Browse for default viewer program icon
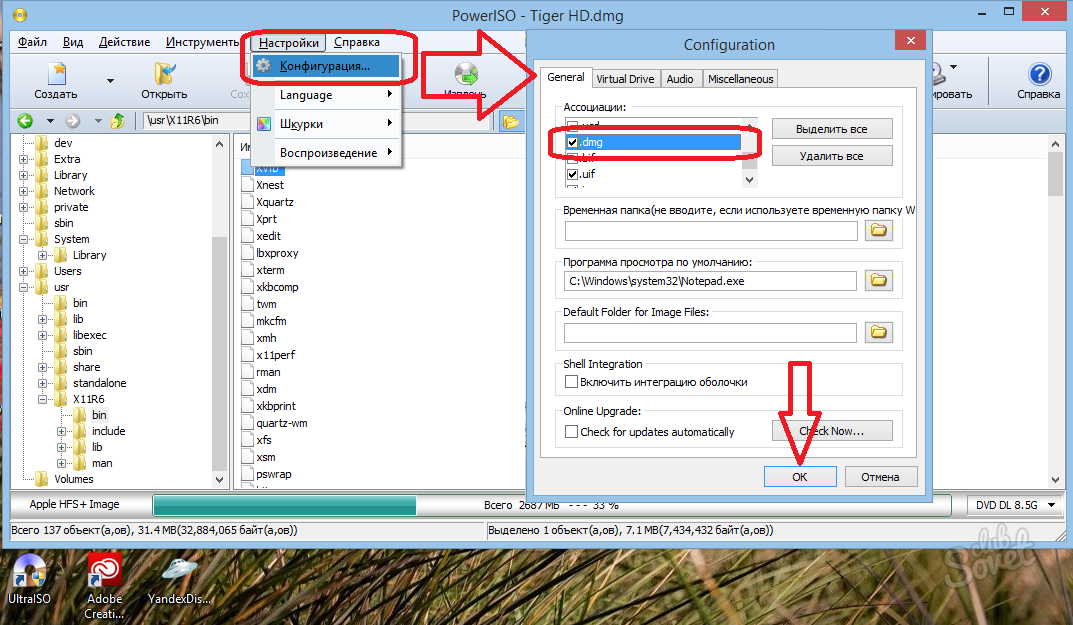 pyautogui.click(x=879, y=280)
